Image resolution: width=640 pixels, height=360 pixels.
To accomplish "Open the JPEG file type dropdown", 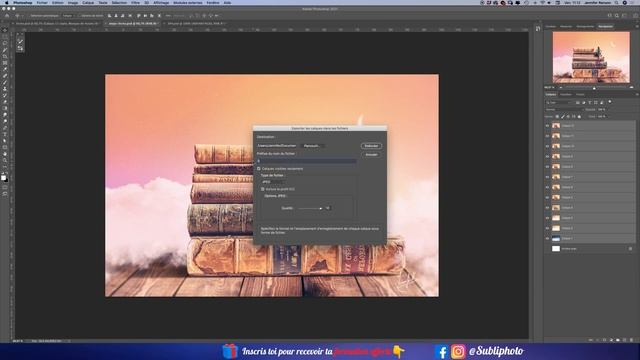I will [x=274, y=182].
